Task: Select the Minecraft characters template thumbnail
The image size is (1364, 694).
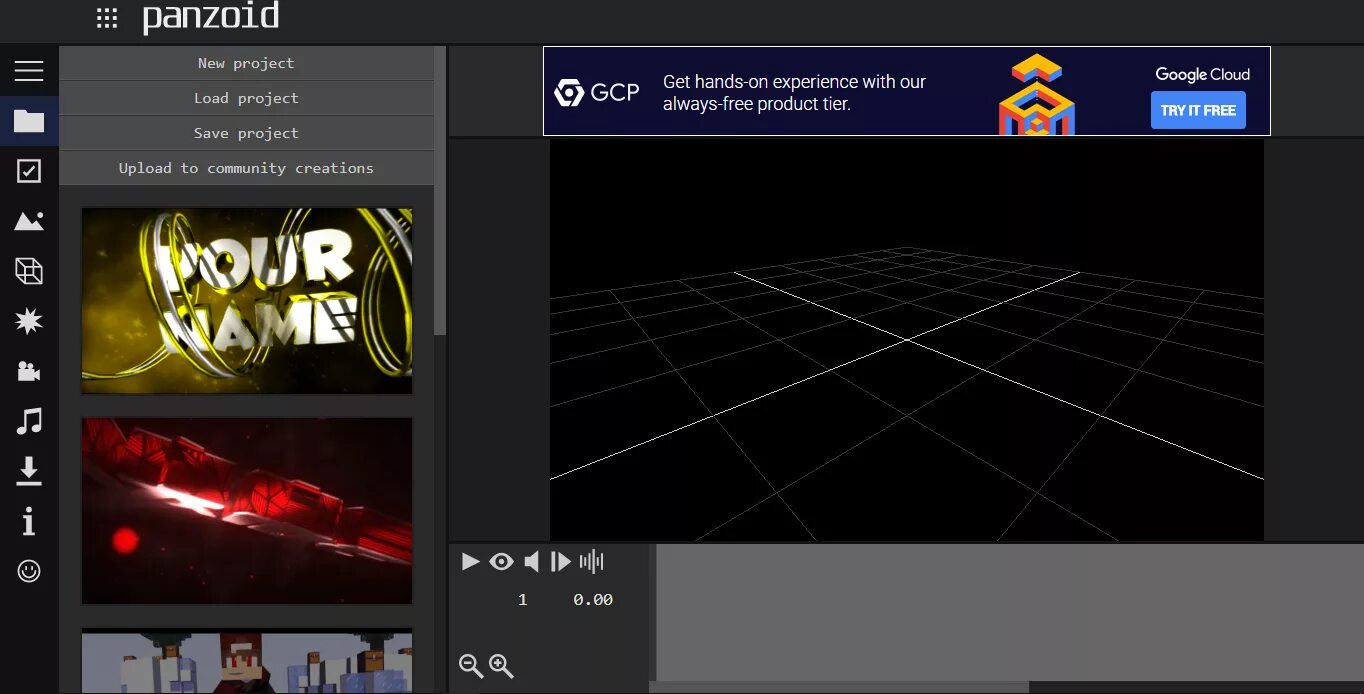Action: coord(247,660)
